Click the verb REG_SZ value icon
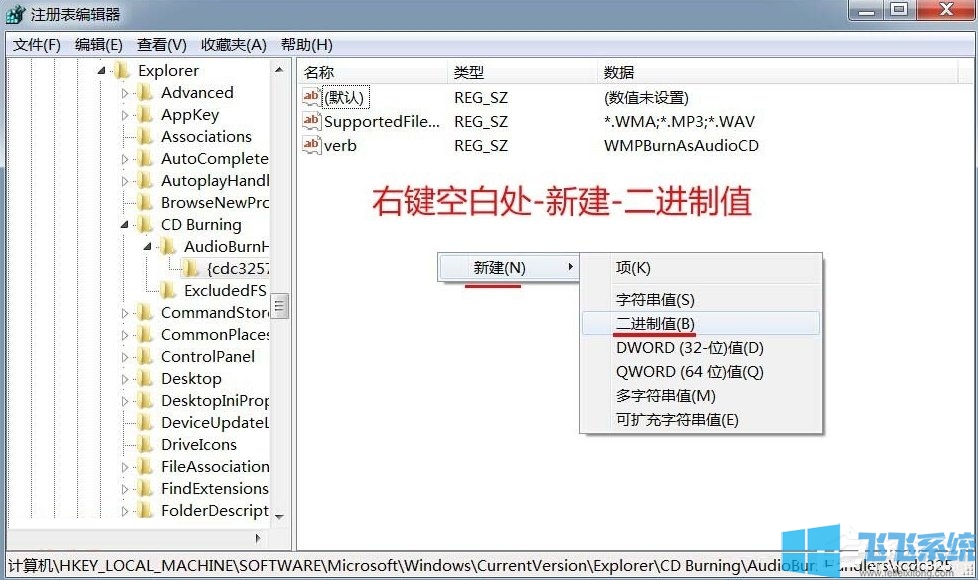The width and height of the screenshot is (978, 580). coord(313,145)
